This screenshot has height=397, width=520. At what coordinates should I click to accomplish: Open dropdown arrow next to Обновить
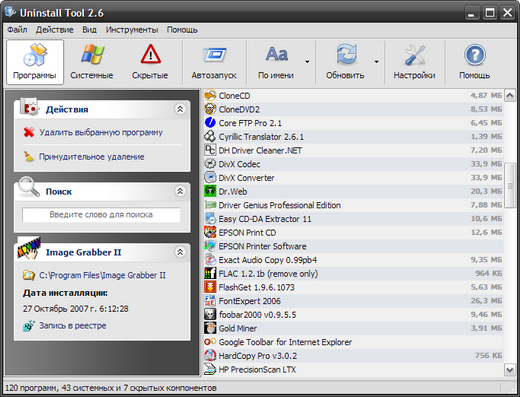coord(377,62)
